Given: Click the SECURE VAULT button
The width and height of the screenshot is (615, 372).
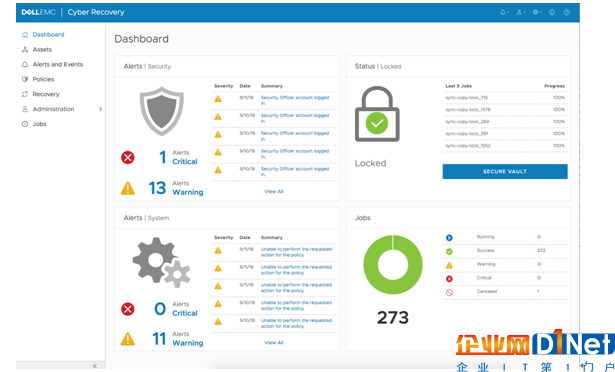Looking at the screenshot, I should 505,171.
